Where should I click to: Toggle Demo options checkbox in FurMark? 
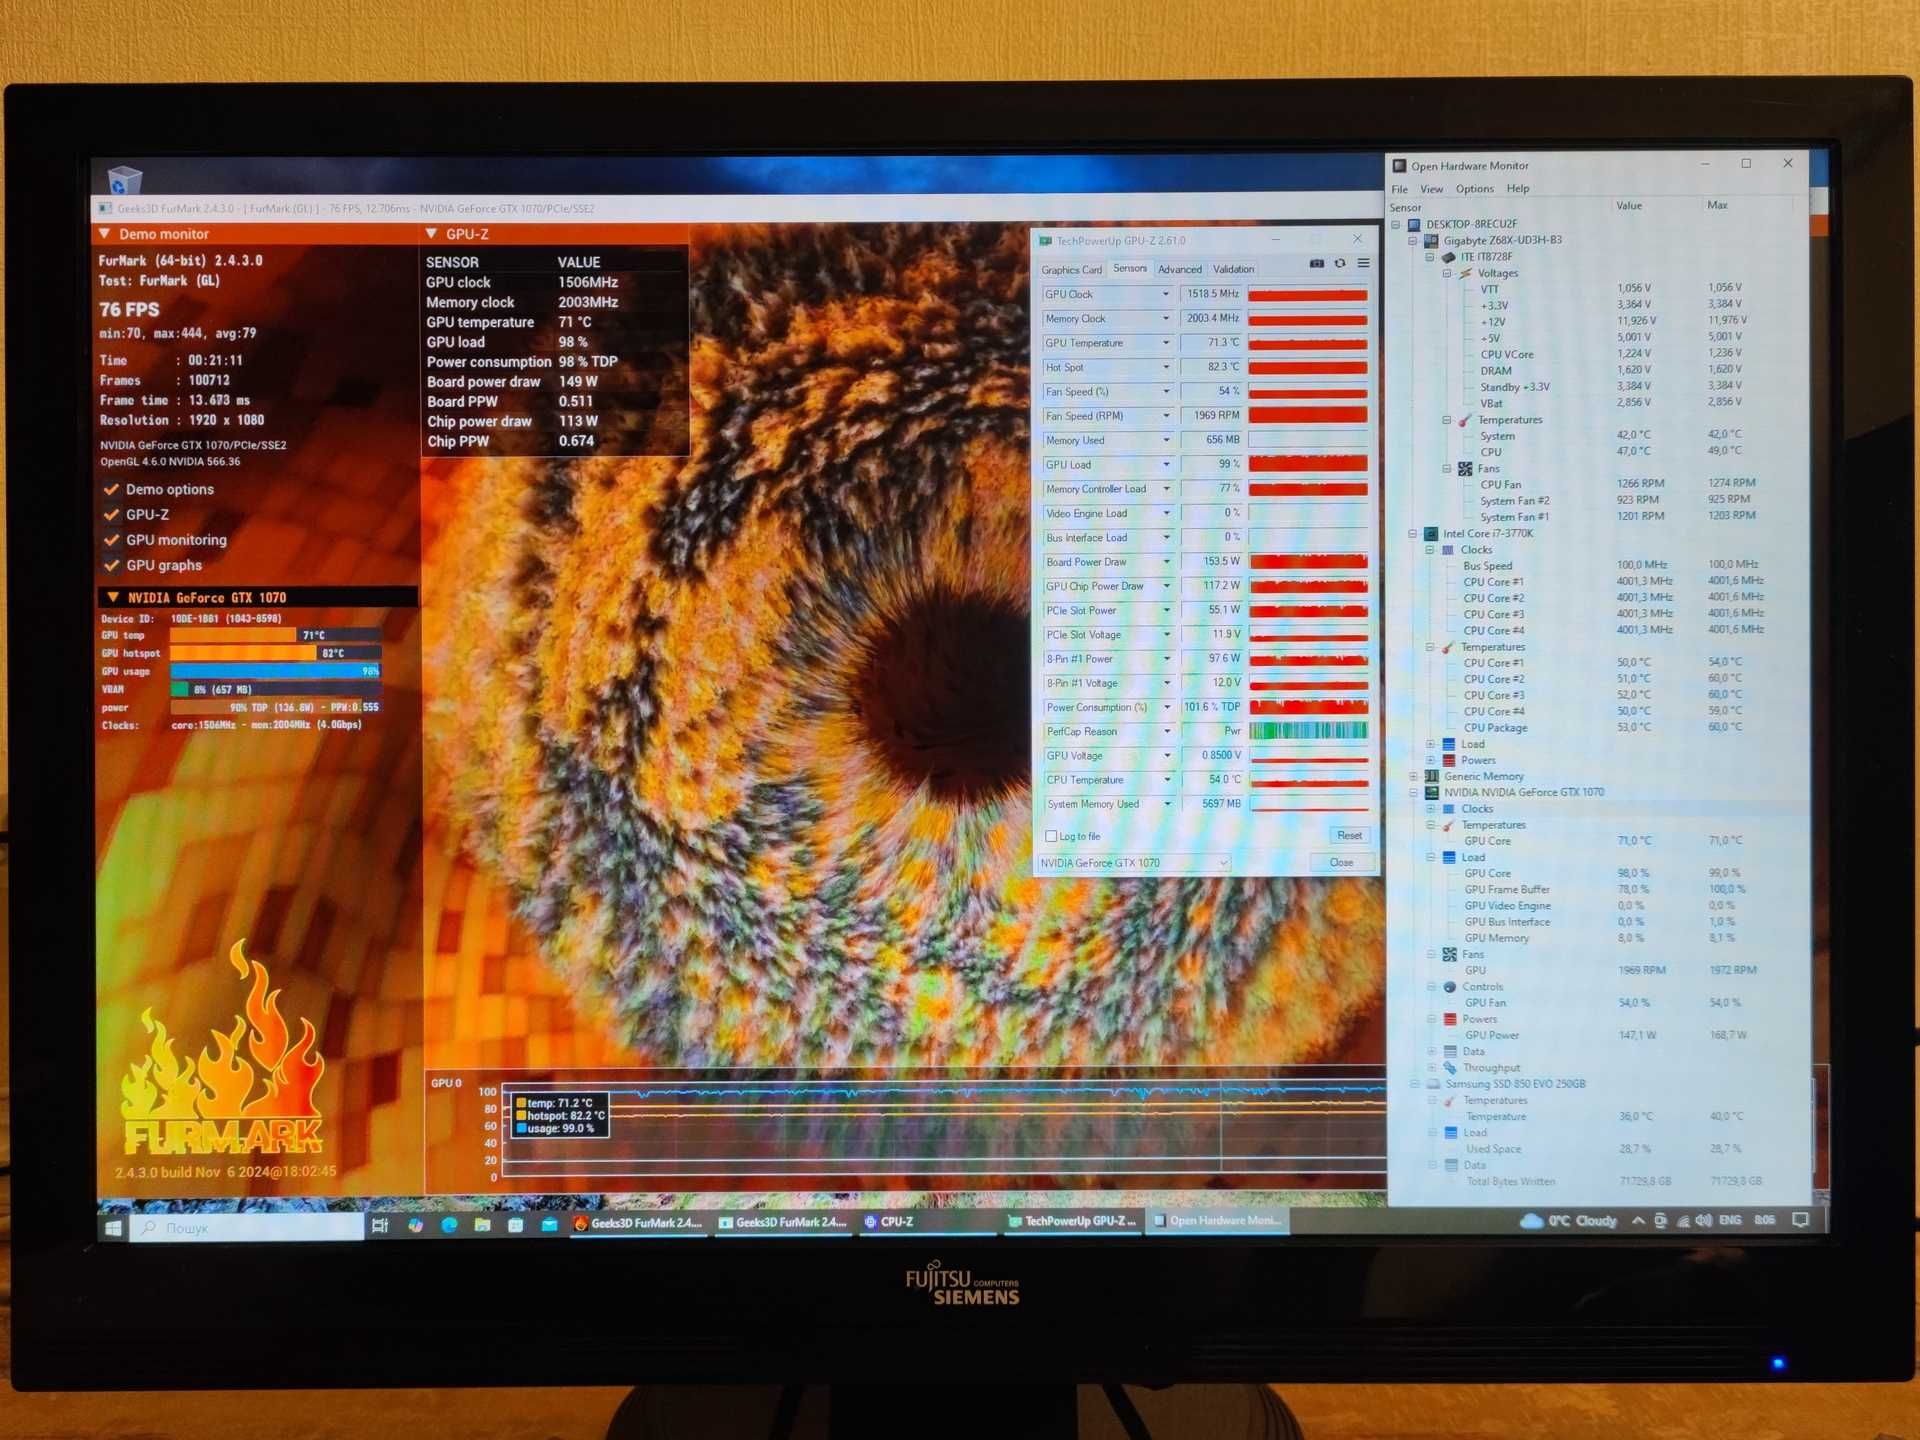coord(112,490)
